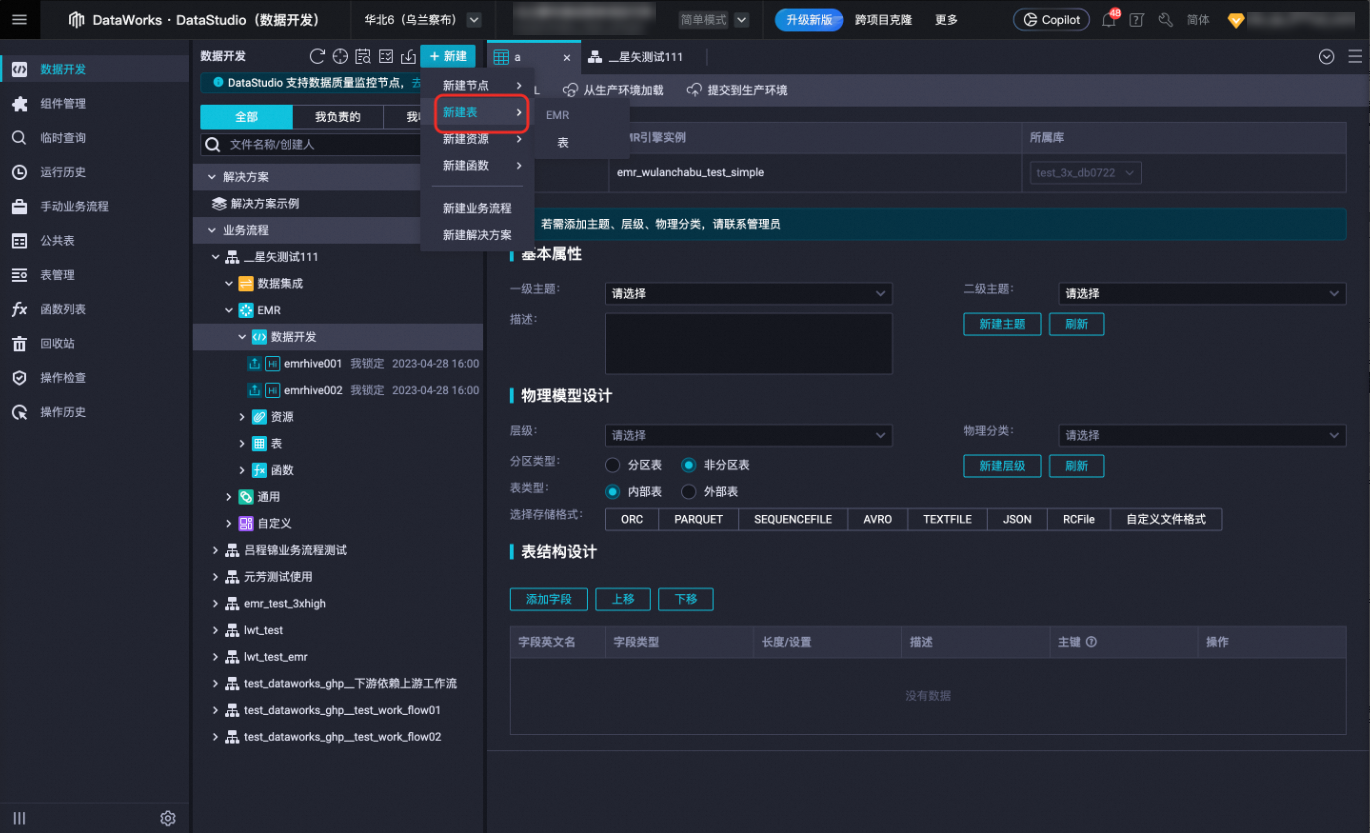The image size is (1370, 833).
Task: Select 外部表 radio button
Action: [689, 492]
